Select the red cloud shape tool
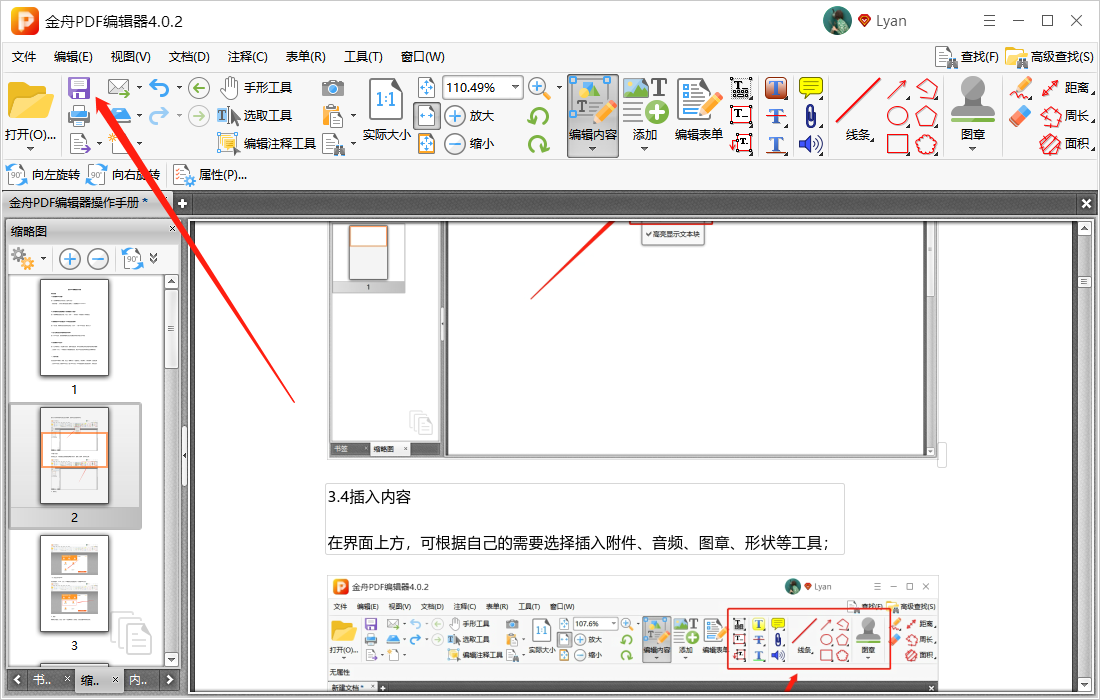 pyautogui.click(x=926, y=144)
